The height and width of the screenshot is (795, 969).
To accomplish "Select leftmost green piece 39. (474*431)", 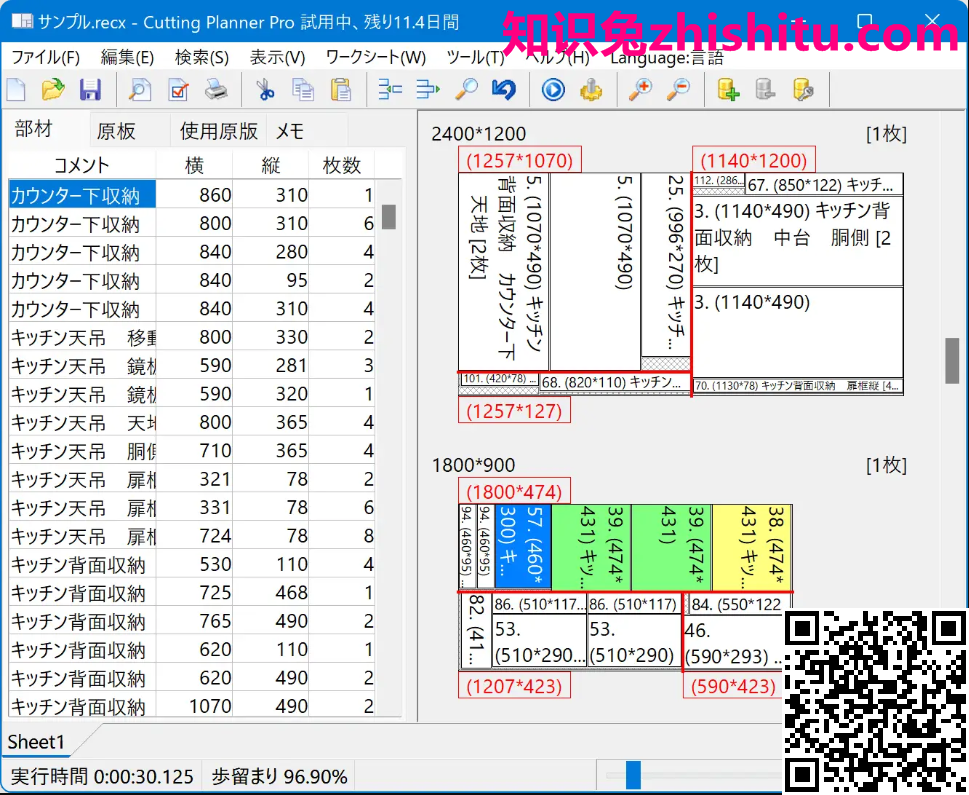I will click(x=591, y=547).
